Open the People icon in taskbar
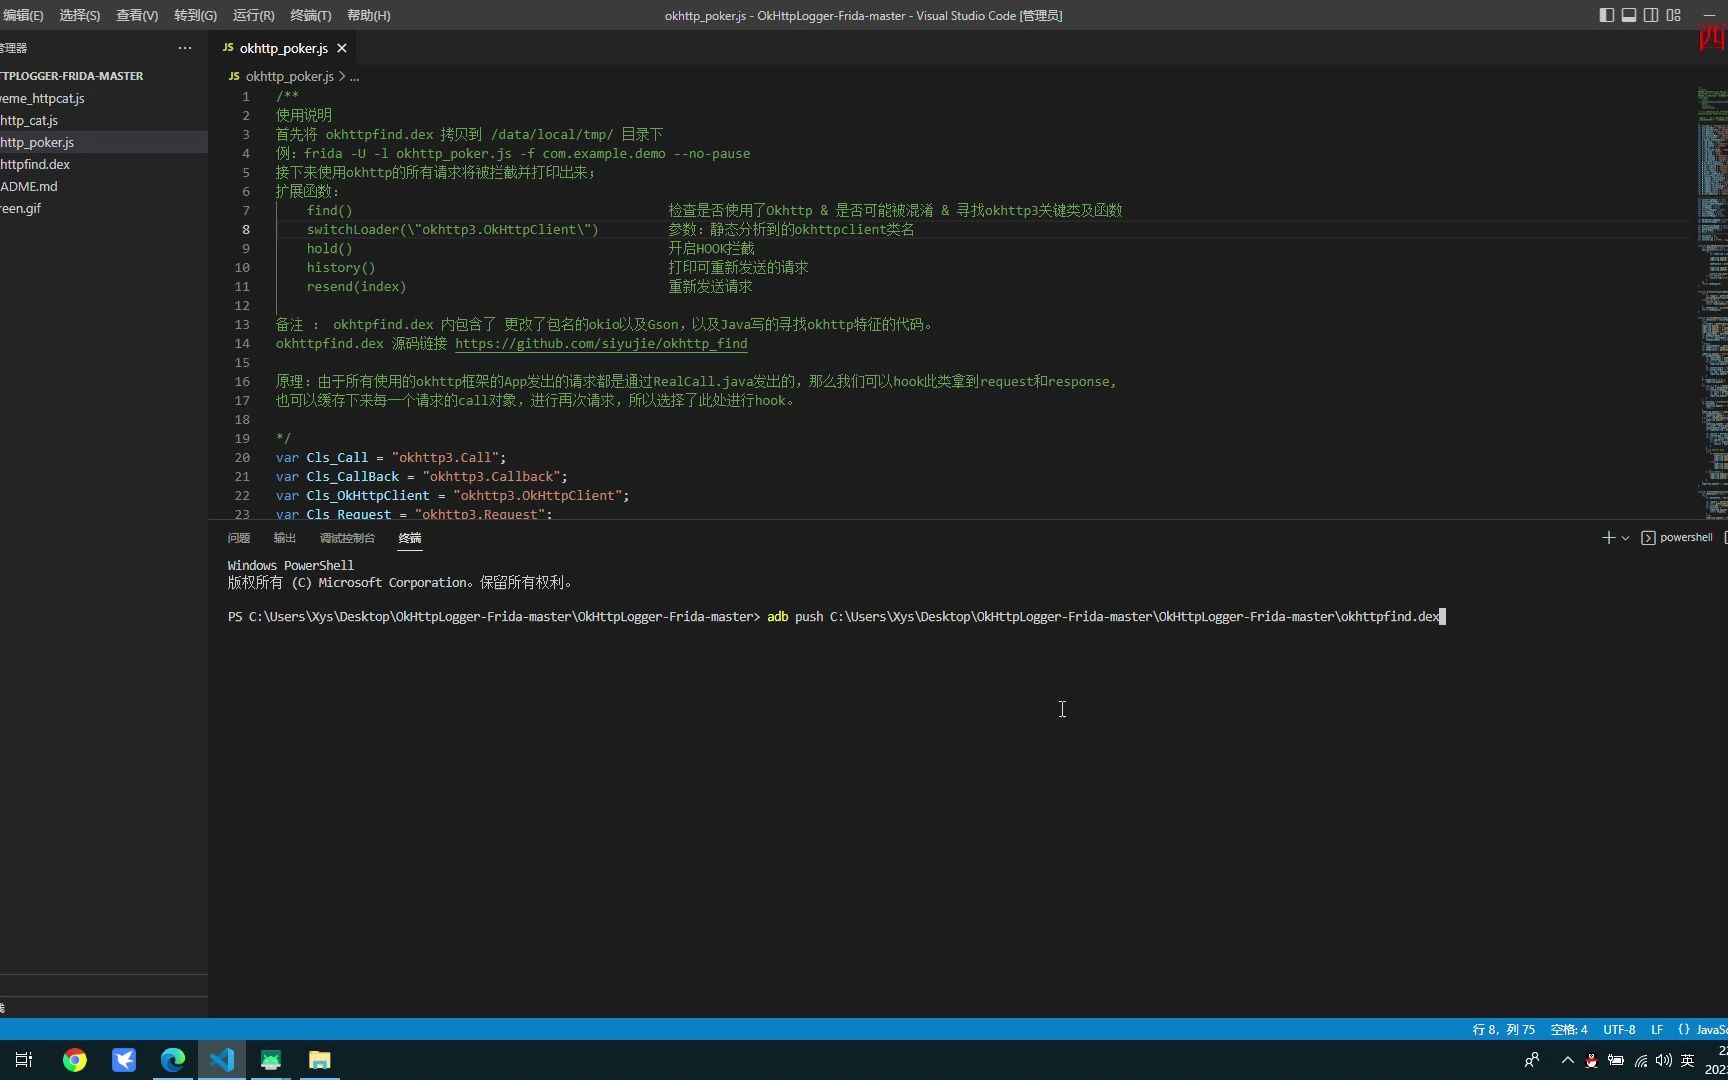1728x1080 pixels. (1532, 1060)
